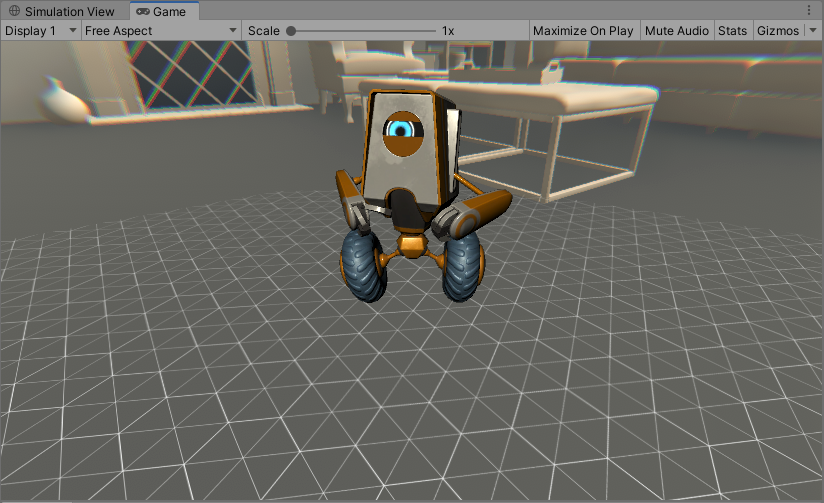This screenshot has height=503, width=824.
Task: Open the three-dot panel options menu
Action: tap(809, 10)
